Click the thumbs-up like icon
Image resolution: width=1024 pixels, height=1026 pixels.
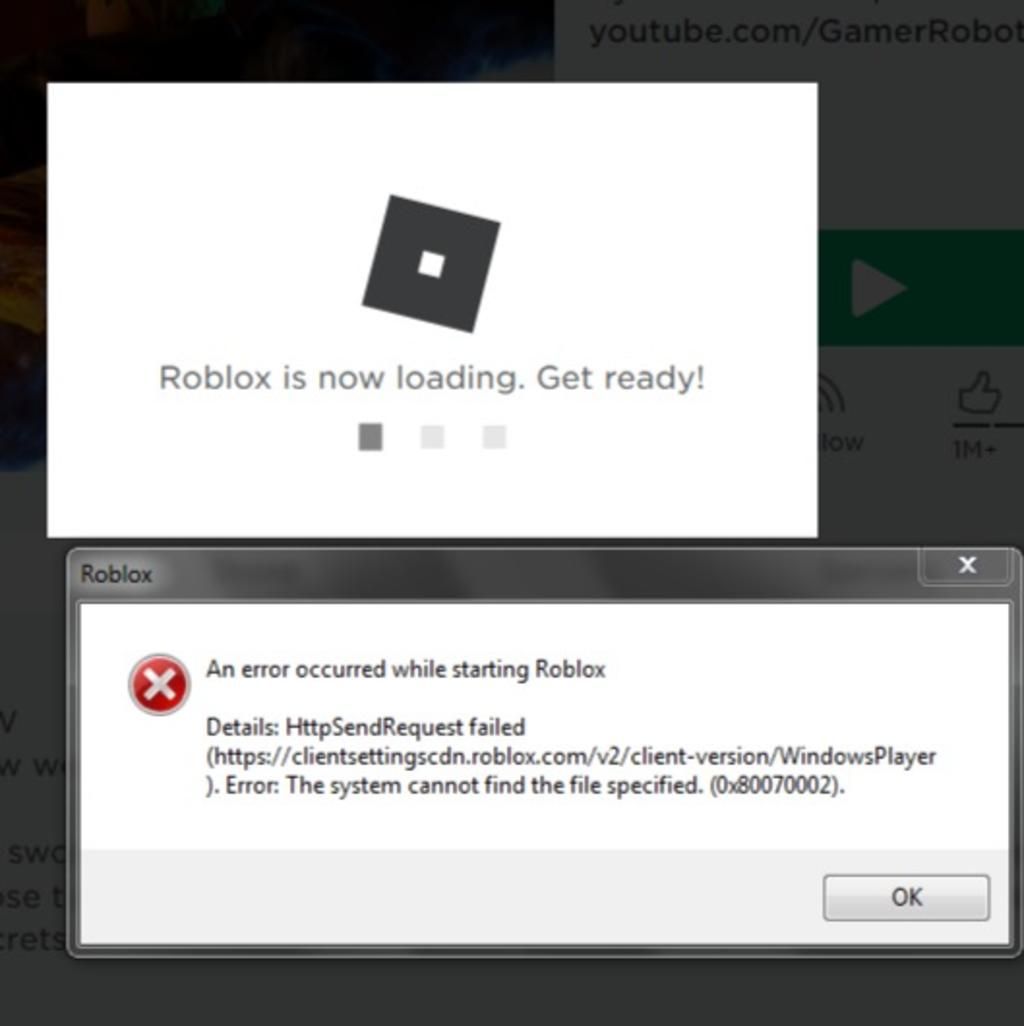pyautogui.click(x=979, y=393)
